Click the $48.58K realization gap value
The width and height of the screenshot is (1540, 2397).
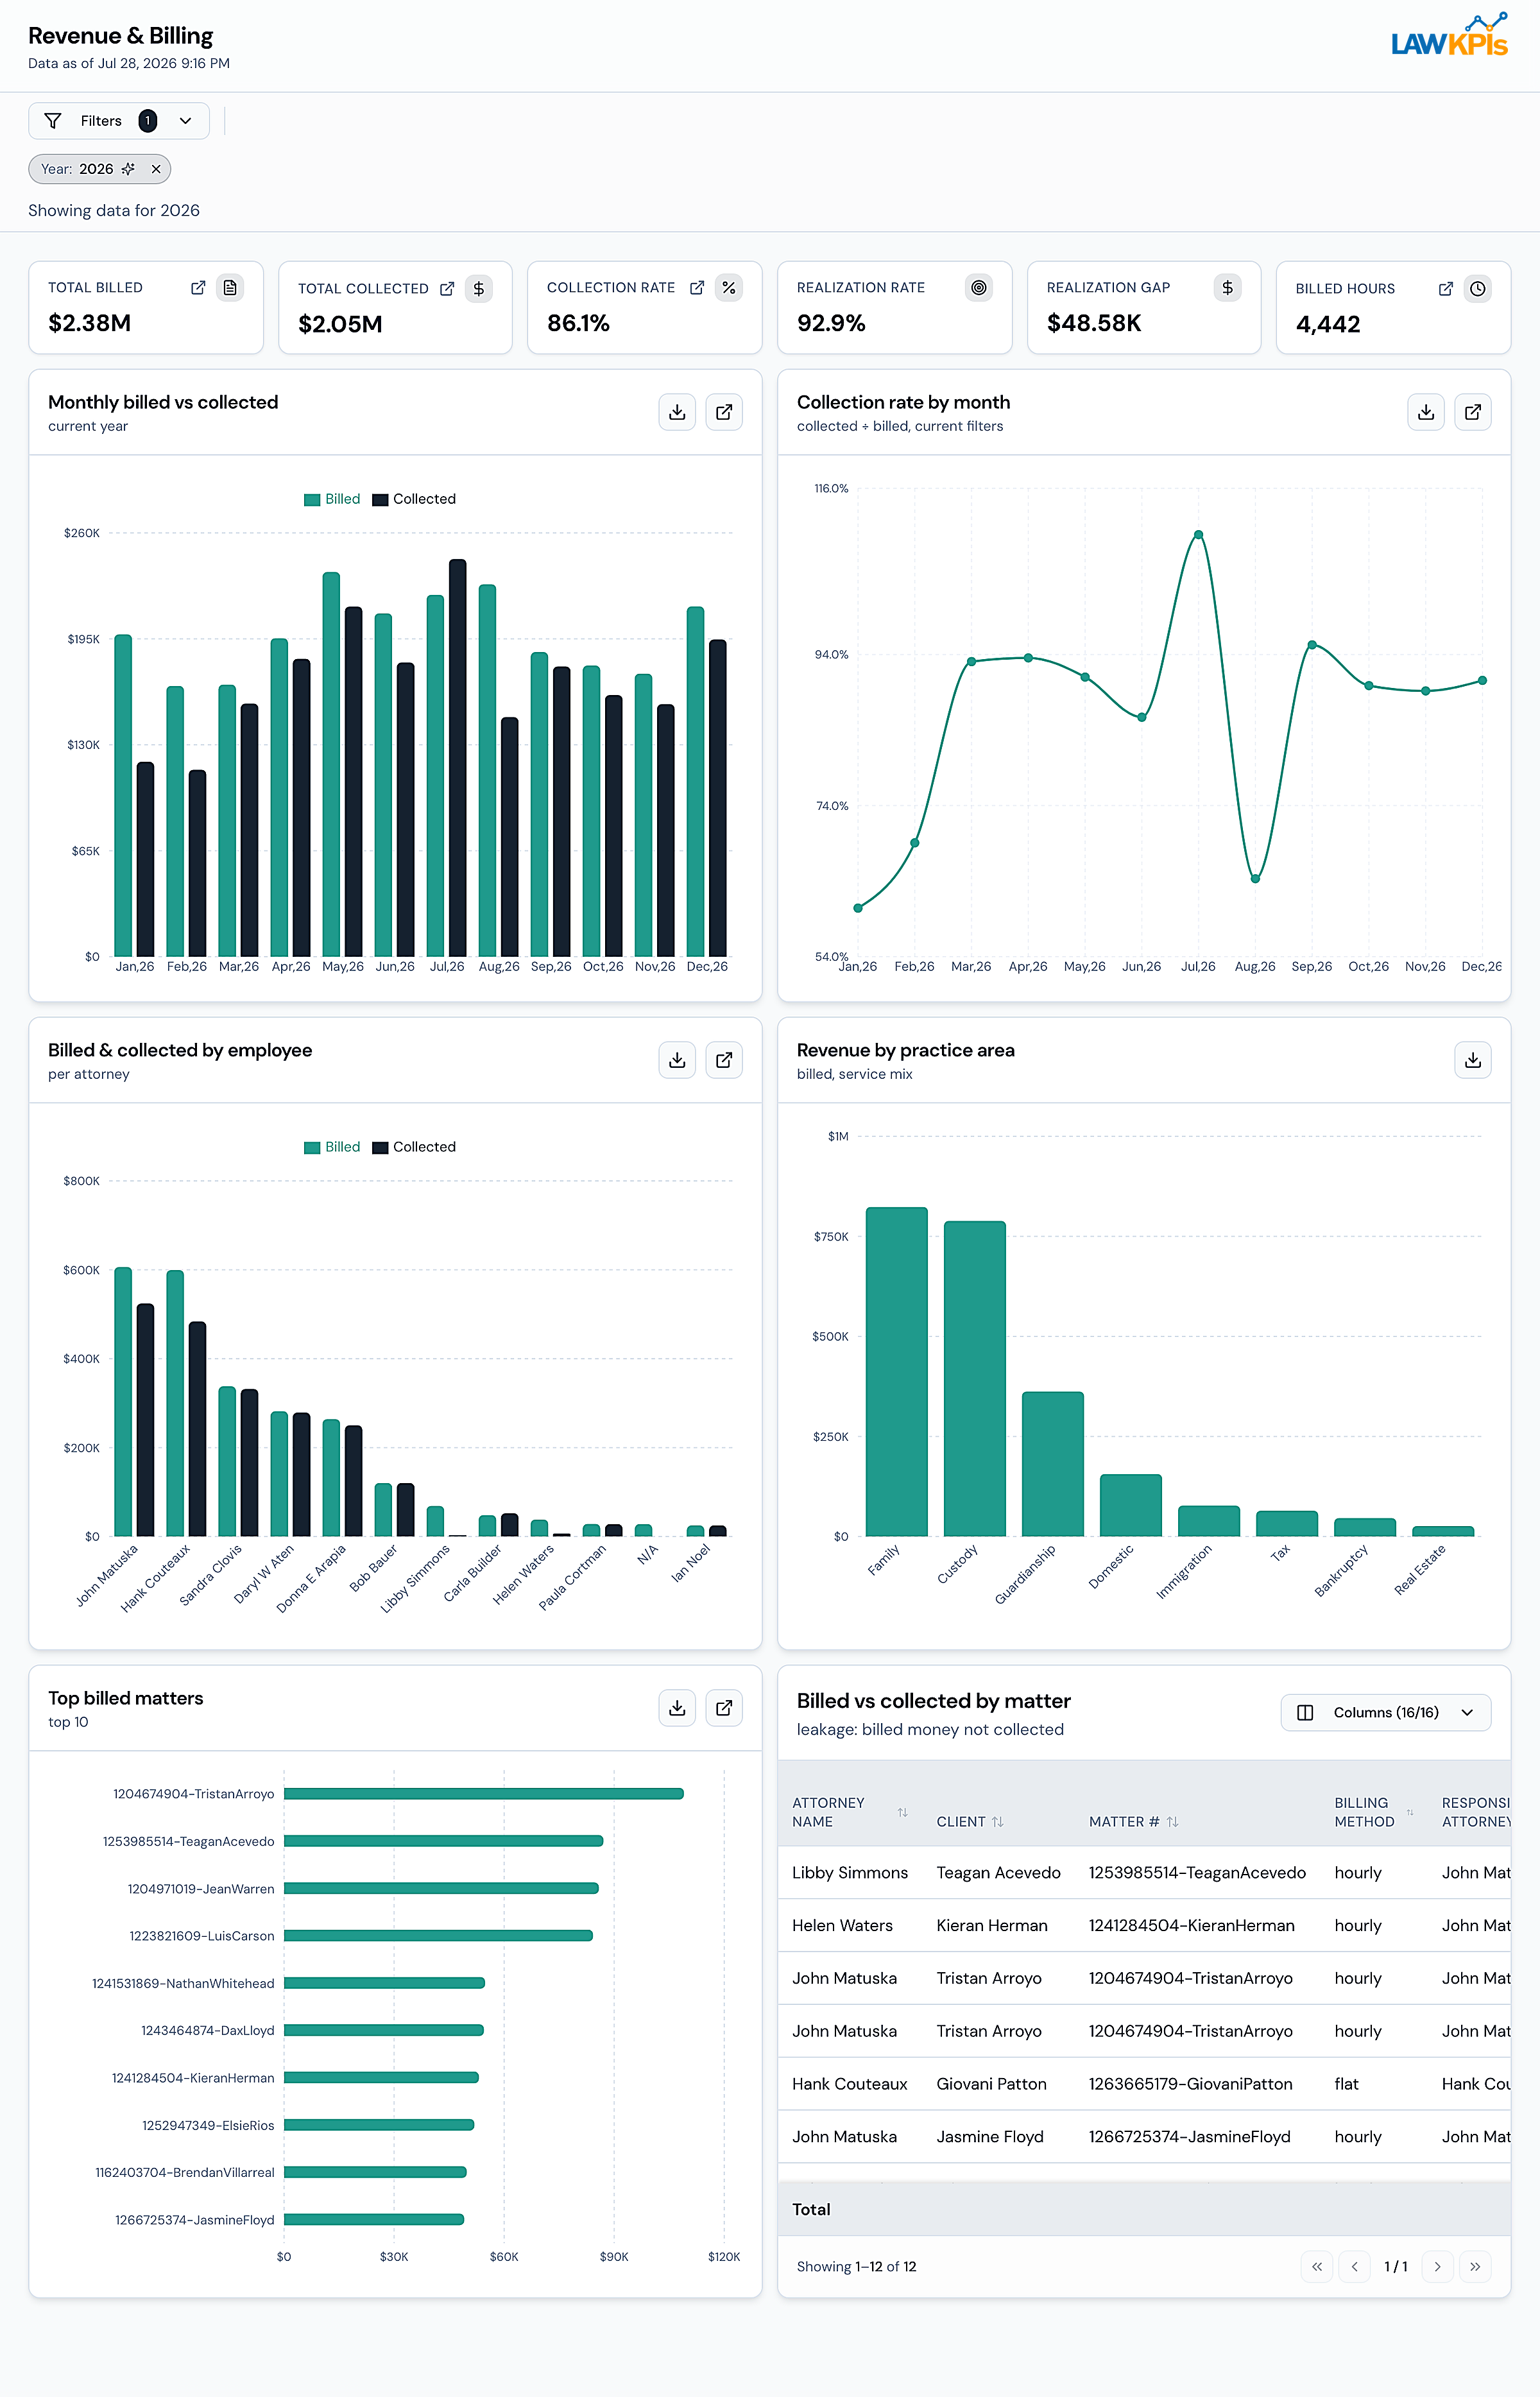(x=1094, y=323)
